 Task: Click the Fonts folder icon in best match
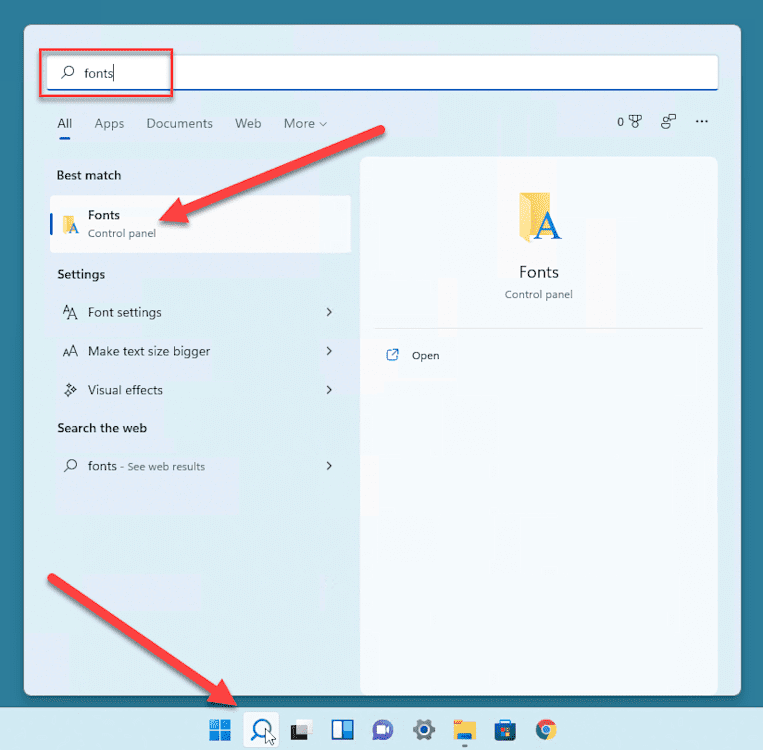tap(71, 224)
